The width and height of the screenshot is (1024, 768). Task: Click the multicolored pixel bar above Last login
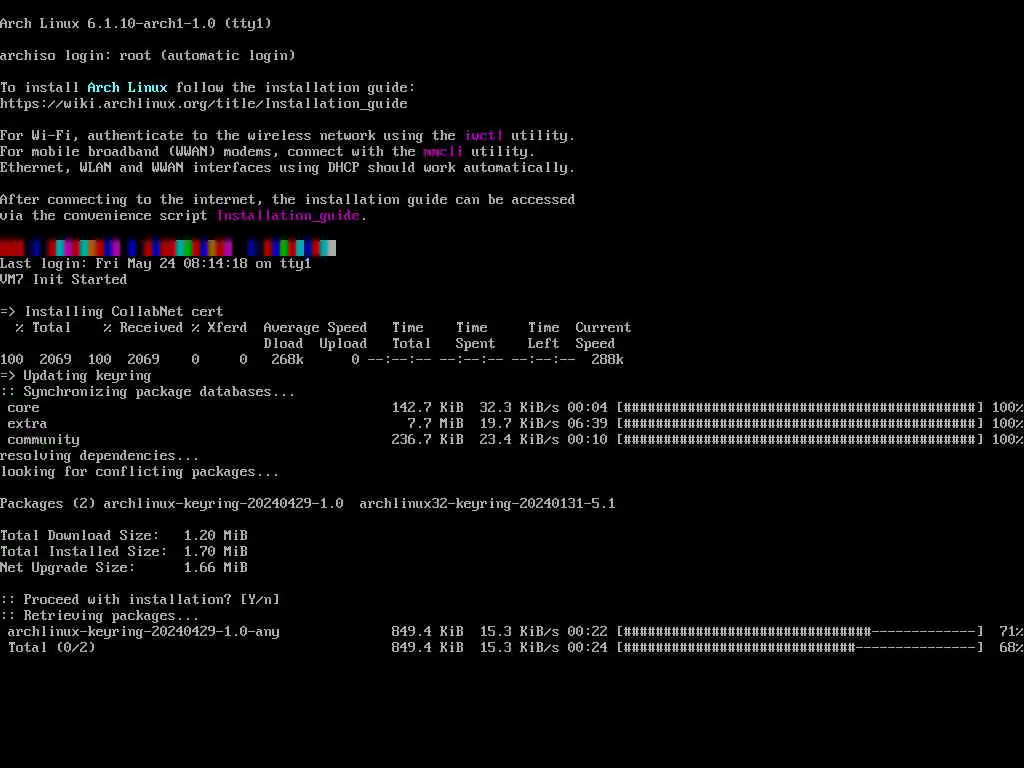click(168, 248)
